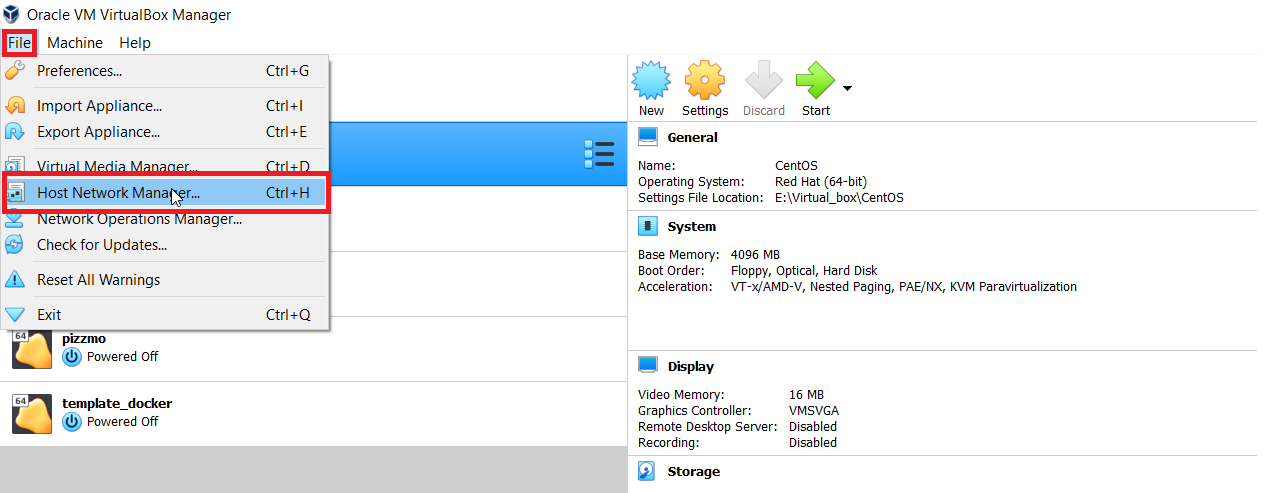Click the green Start arrow icon
The height and width of the screenshot is (493, 1270).
tap(815, 80)
